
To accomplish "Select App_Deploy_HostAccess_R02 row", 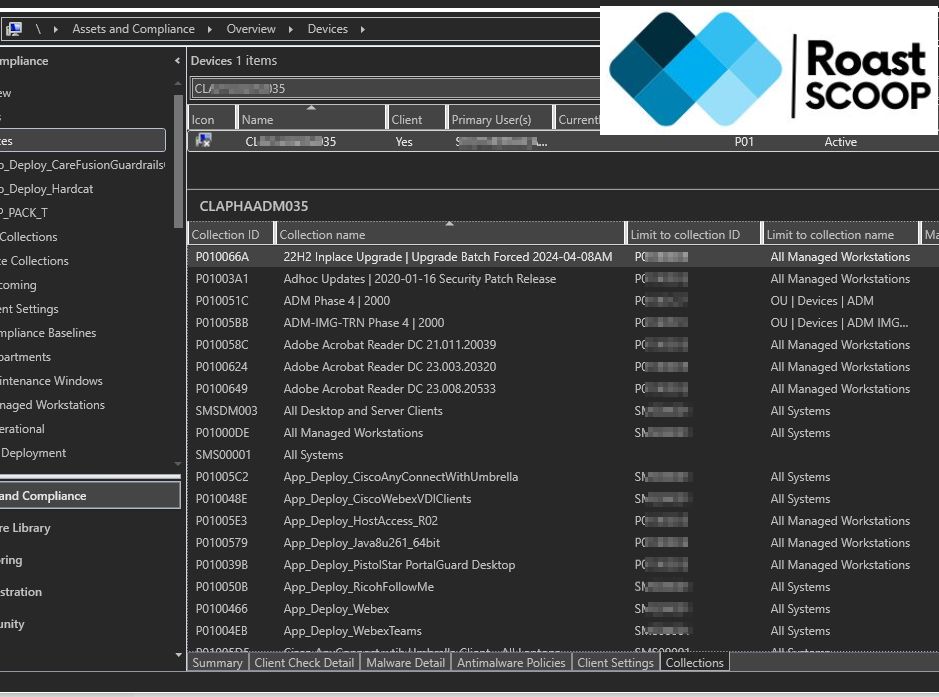I will [563, 521].
